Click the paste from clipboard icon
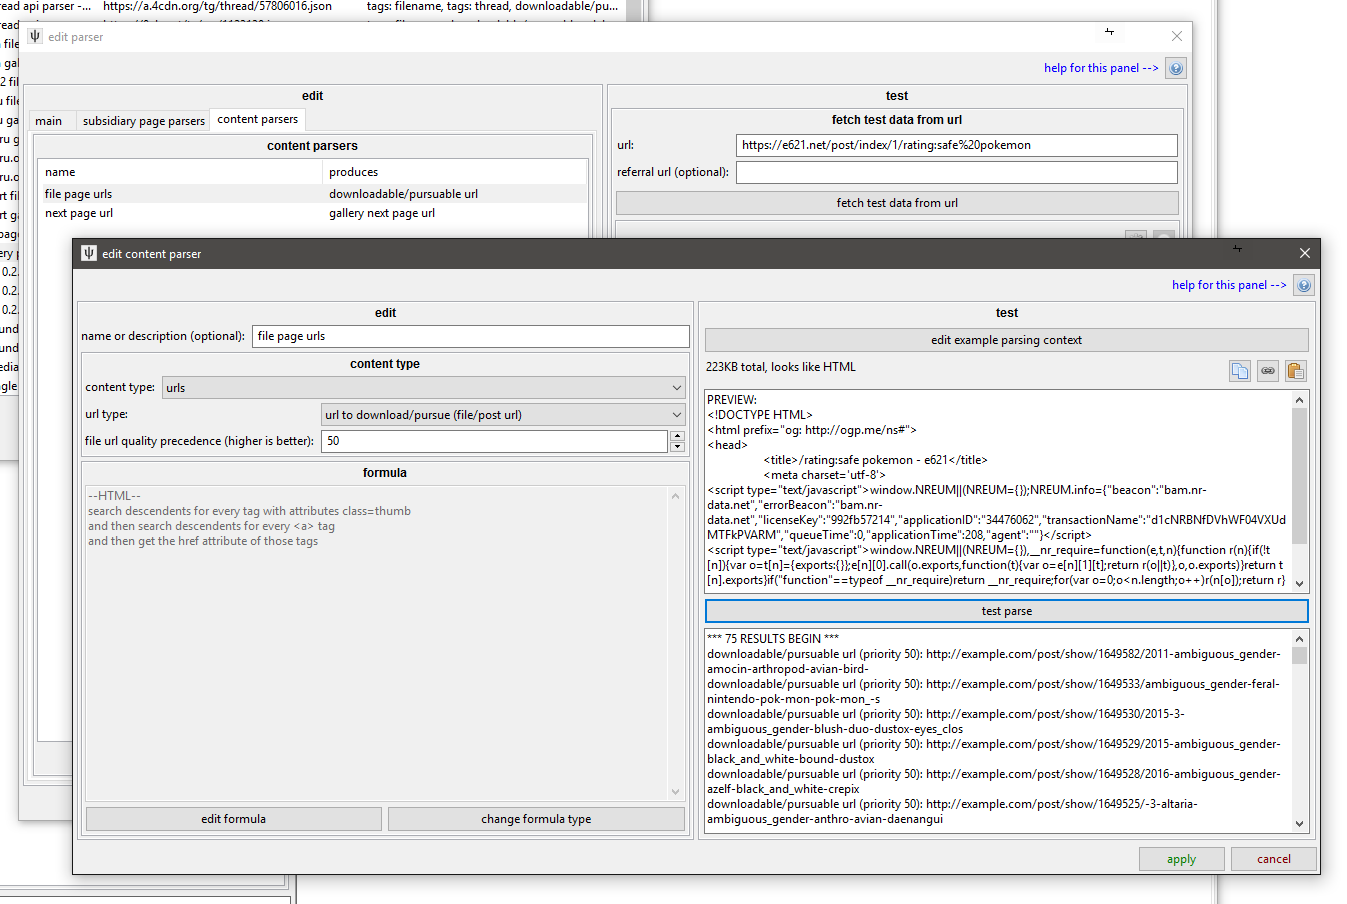 point(1295,371)
